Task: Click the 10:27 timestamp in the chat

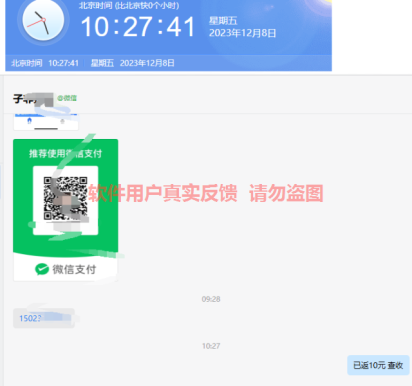Action: [211, 346]
